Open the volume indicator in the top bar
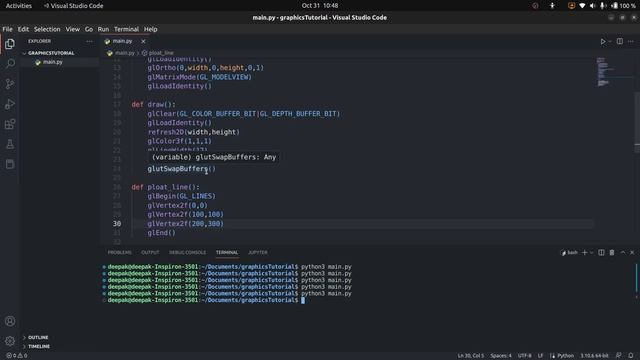Screen dimensions: 640x360 592,6
